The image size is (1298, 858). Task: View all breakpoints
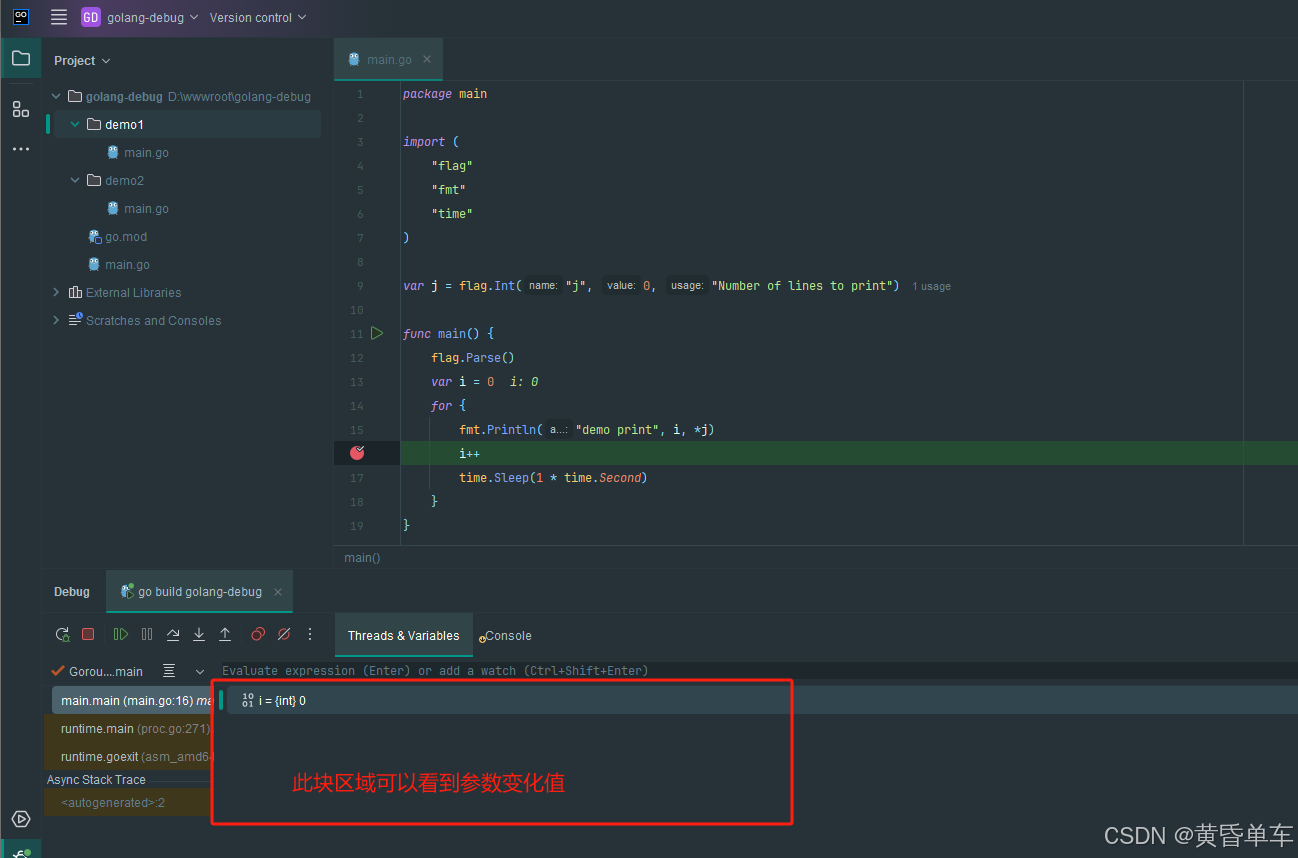[258, 634]
